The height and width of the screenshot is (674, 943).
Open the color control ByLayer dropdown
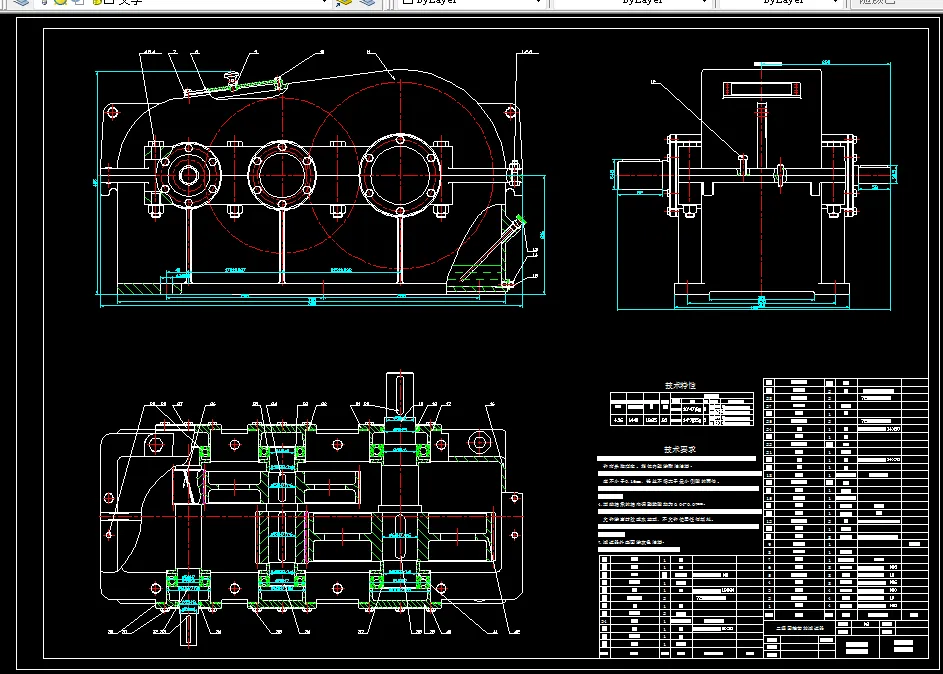(472, 2)
